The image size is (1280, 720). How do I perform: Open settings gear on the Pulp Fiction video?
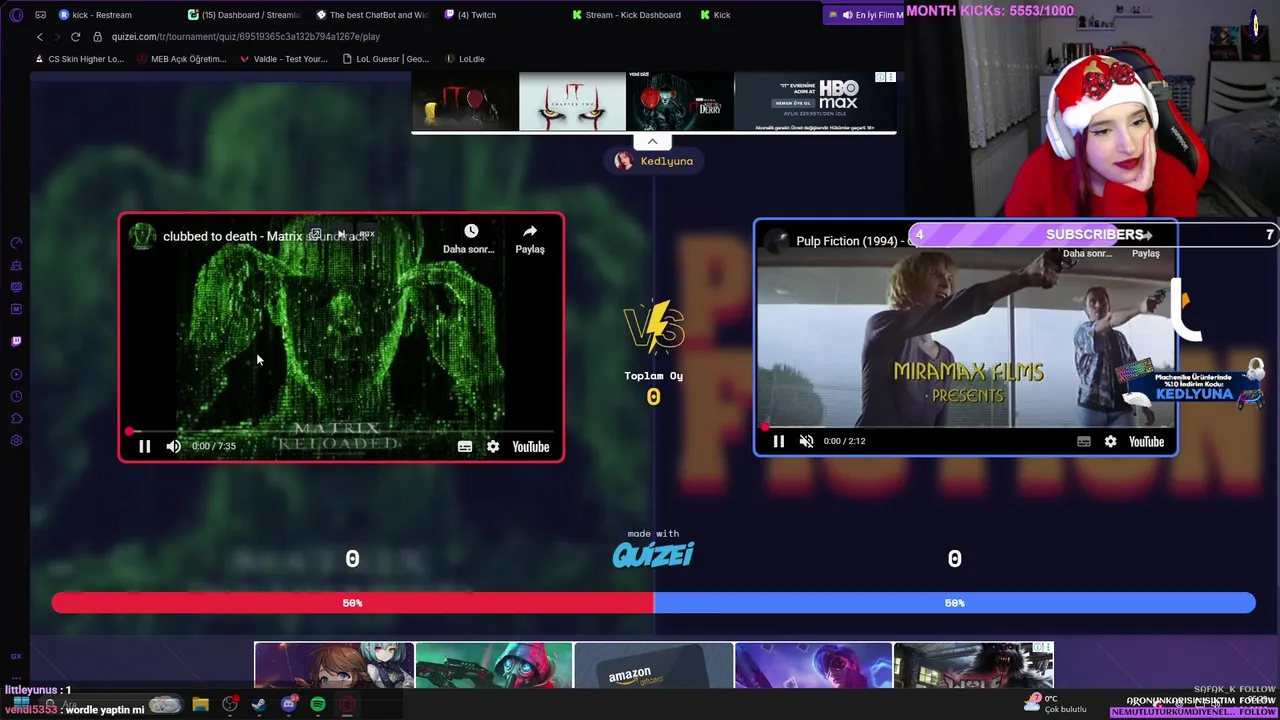point(1110,441)
